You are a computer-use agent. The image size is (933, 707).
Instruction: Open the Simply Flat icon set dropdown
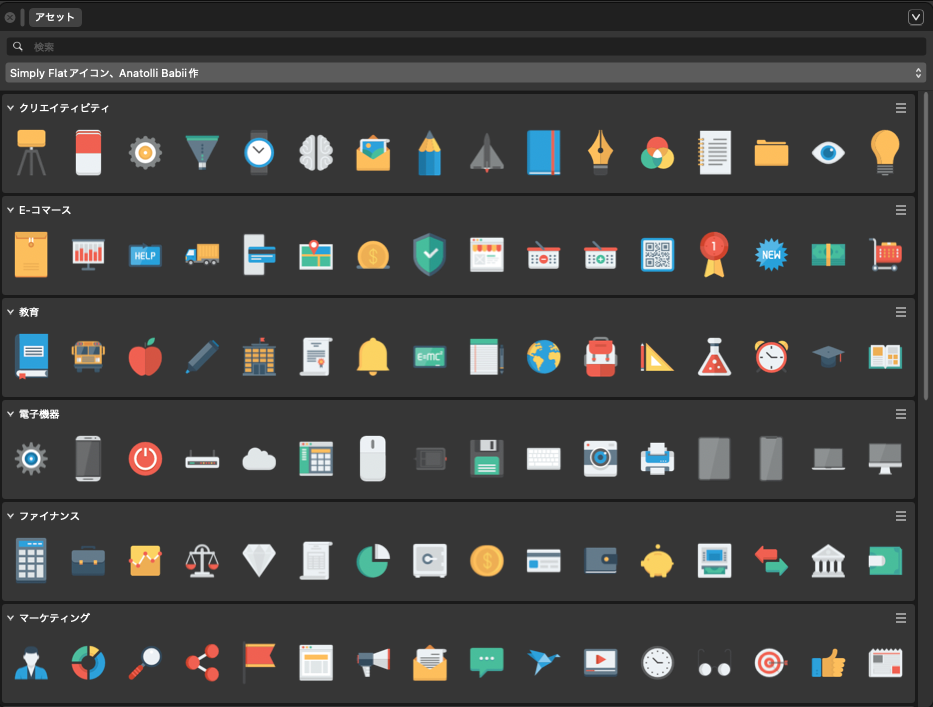click(x=465, y=73)
